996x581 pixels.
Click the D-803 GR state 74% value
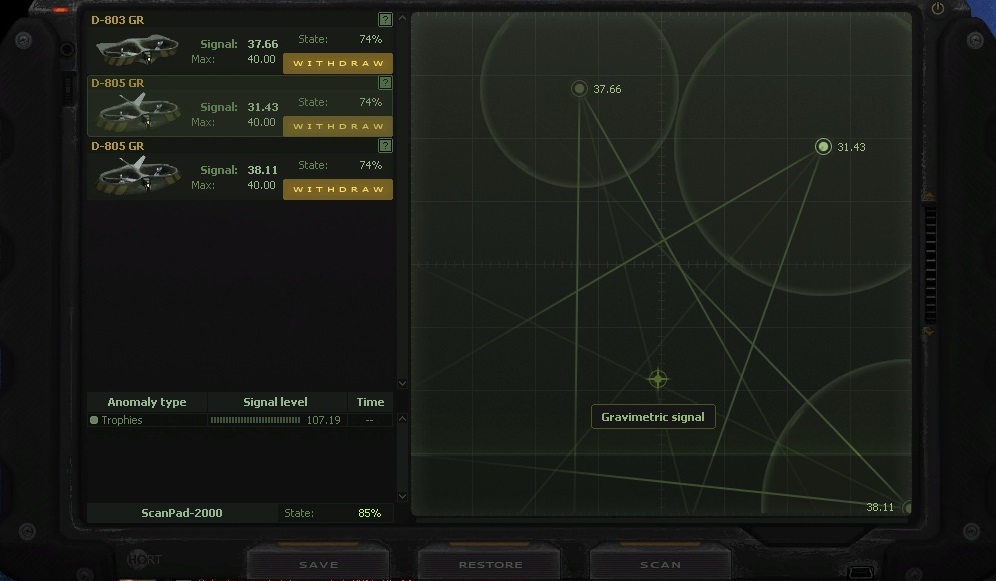(x=370, y=39)
